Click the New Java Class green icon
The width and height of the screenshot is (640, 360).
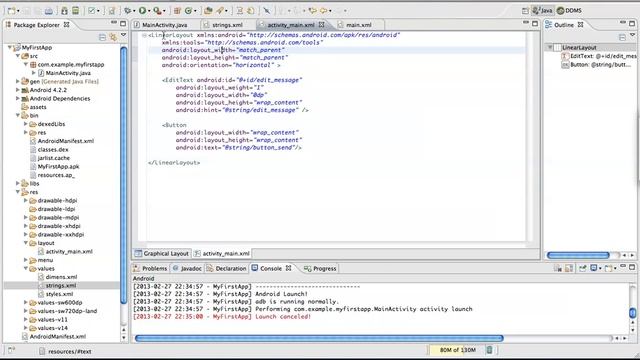click(x=189, y=11)
